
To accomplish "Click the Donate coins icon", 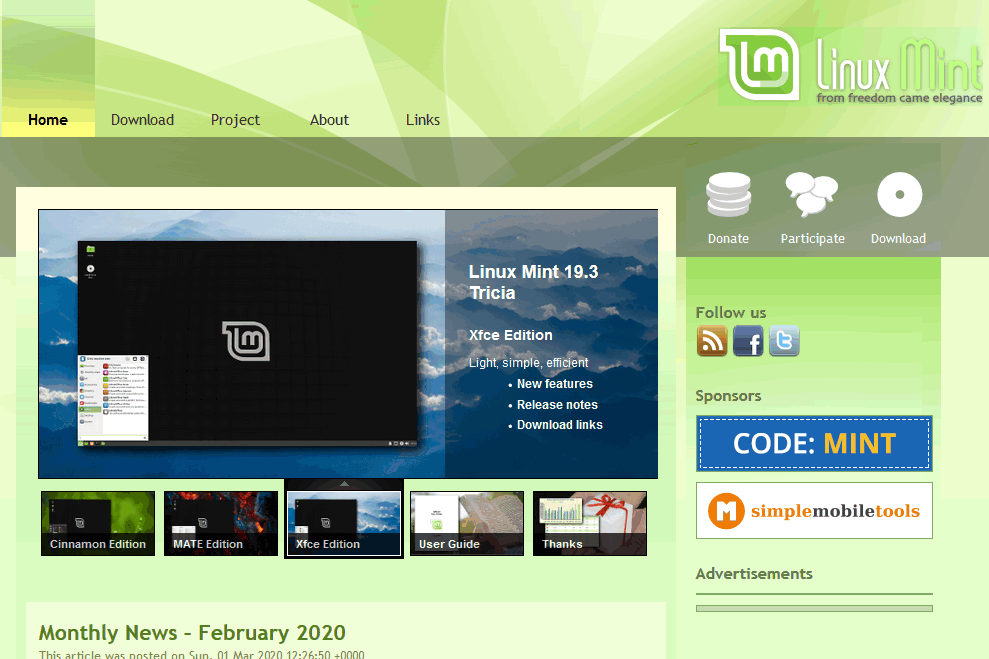I will (x=729, y=195).
